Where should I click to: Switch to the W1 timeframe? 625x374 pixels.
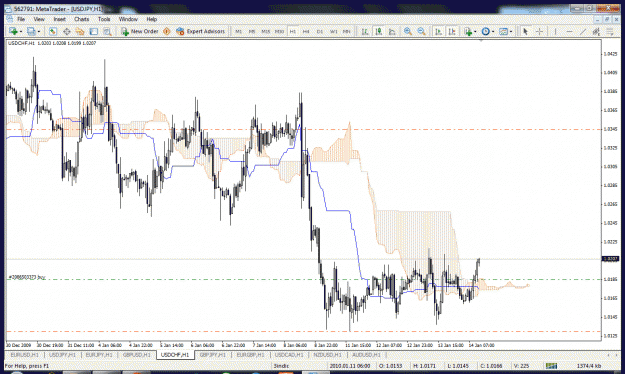pos(333,31)
